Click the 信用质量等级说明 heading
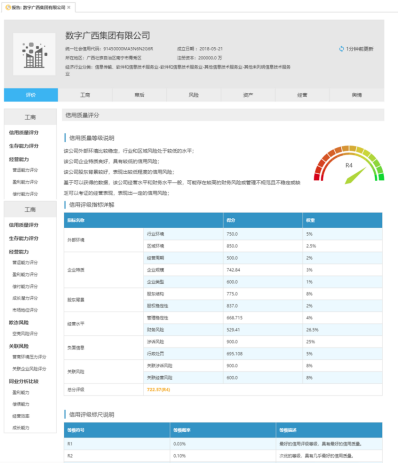The image size is (398, 464). (x=92, y=138)
